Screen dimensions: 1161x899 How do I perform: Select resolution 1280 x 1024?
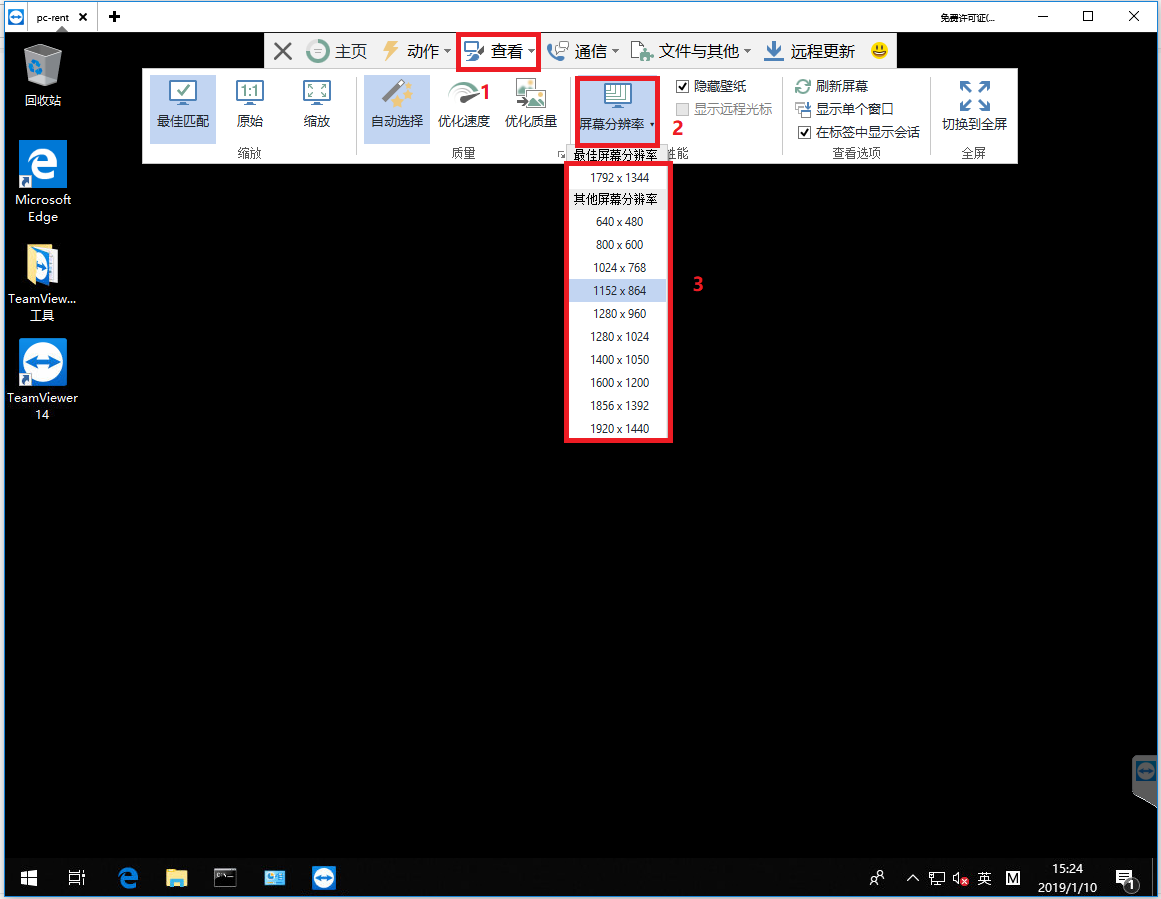coord(619,336)
